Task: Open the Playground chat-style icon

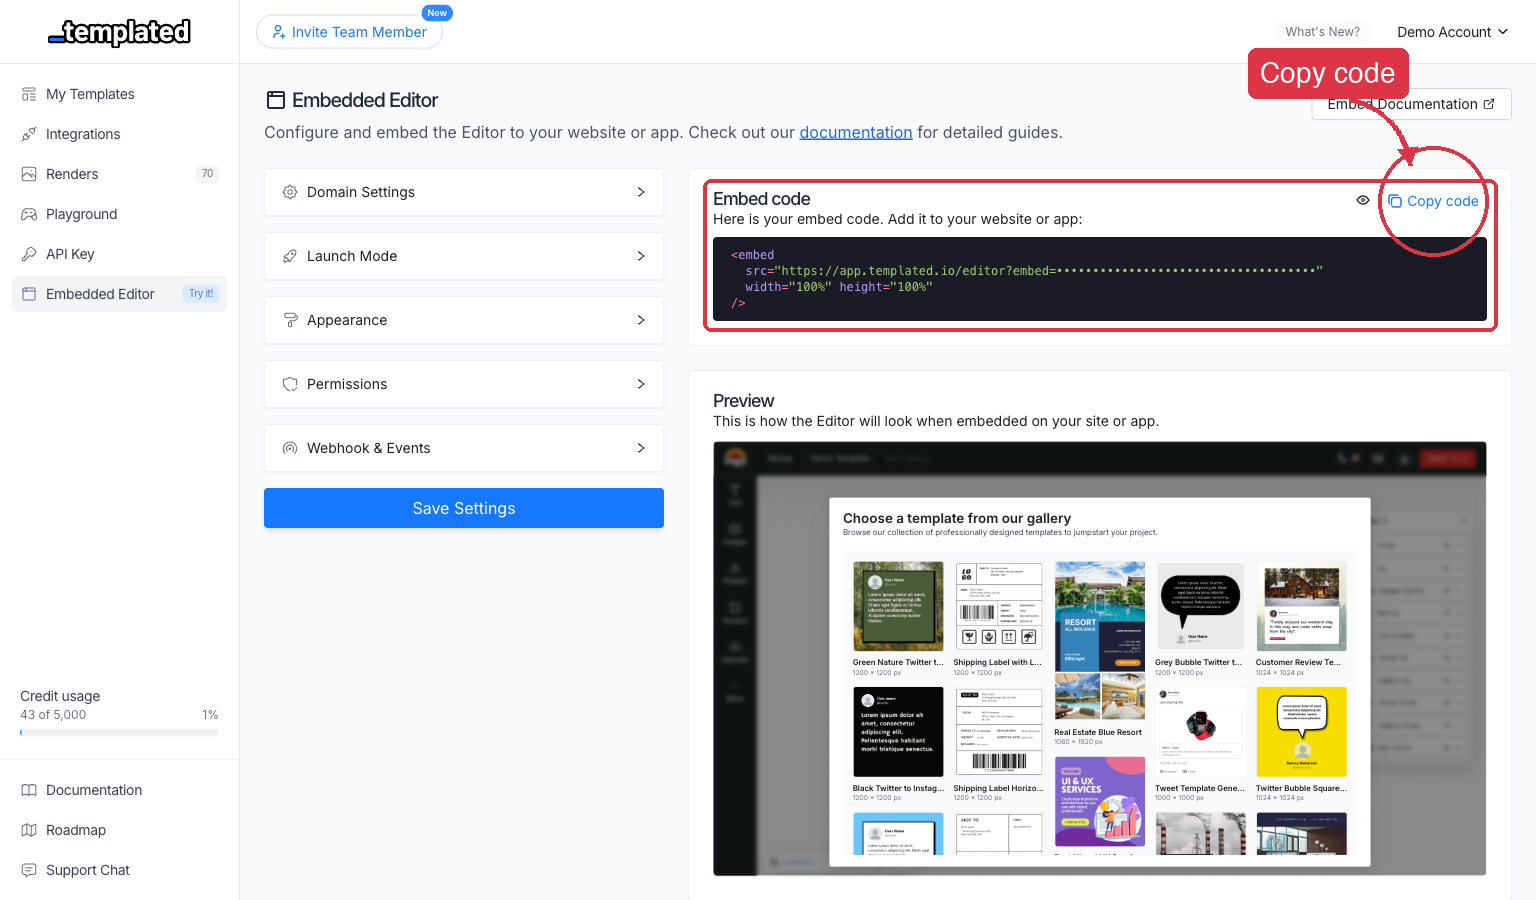Action: 30,214
